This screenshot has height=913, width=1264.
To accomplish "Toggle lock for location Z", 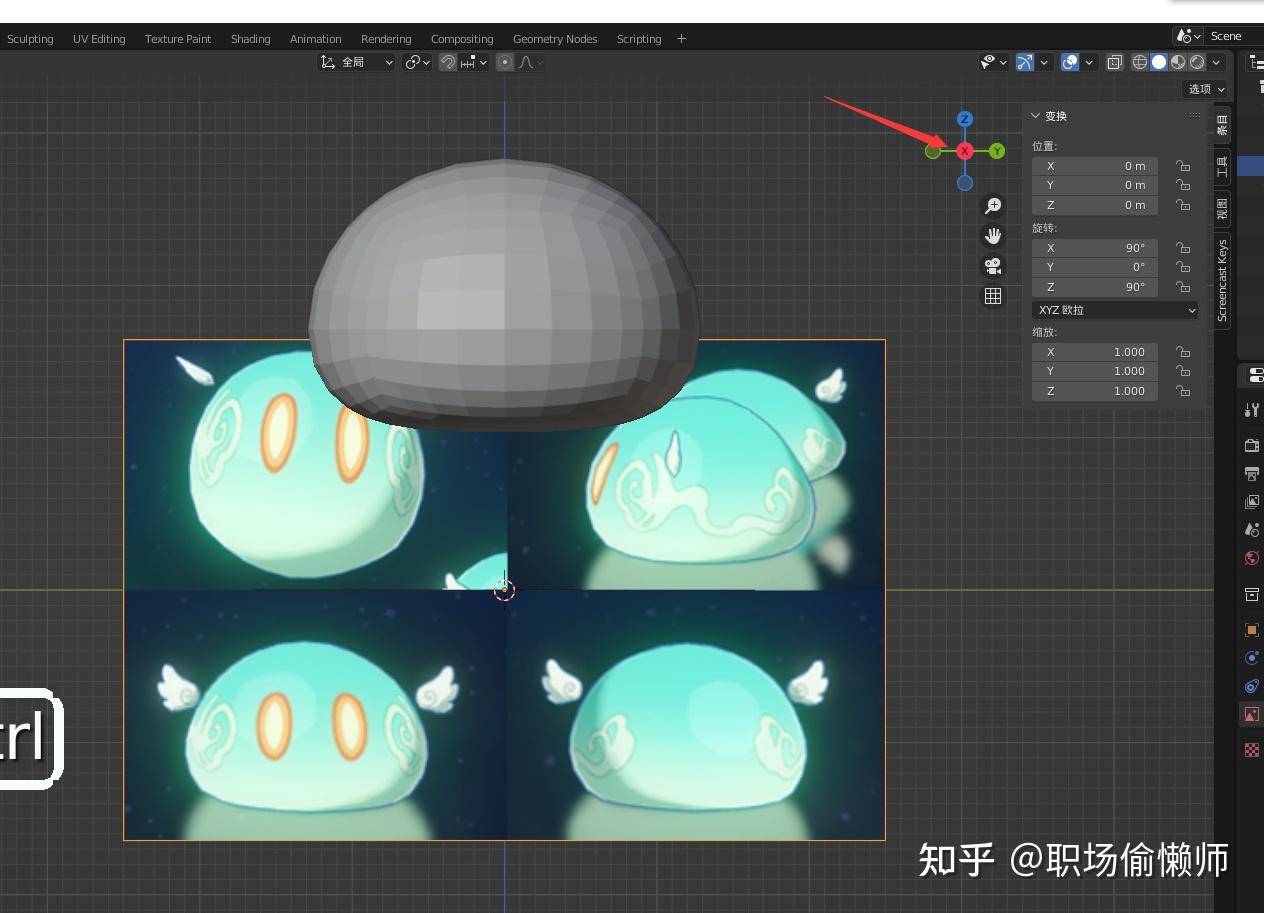I will (1183, 205).
